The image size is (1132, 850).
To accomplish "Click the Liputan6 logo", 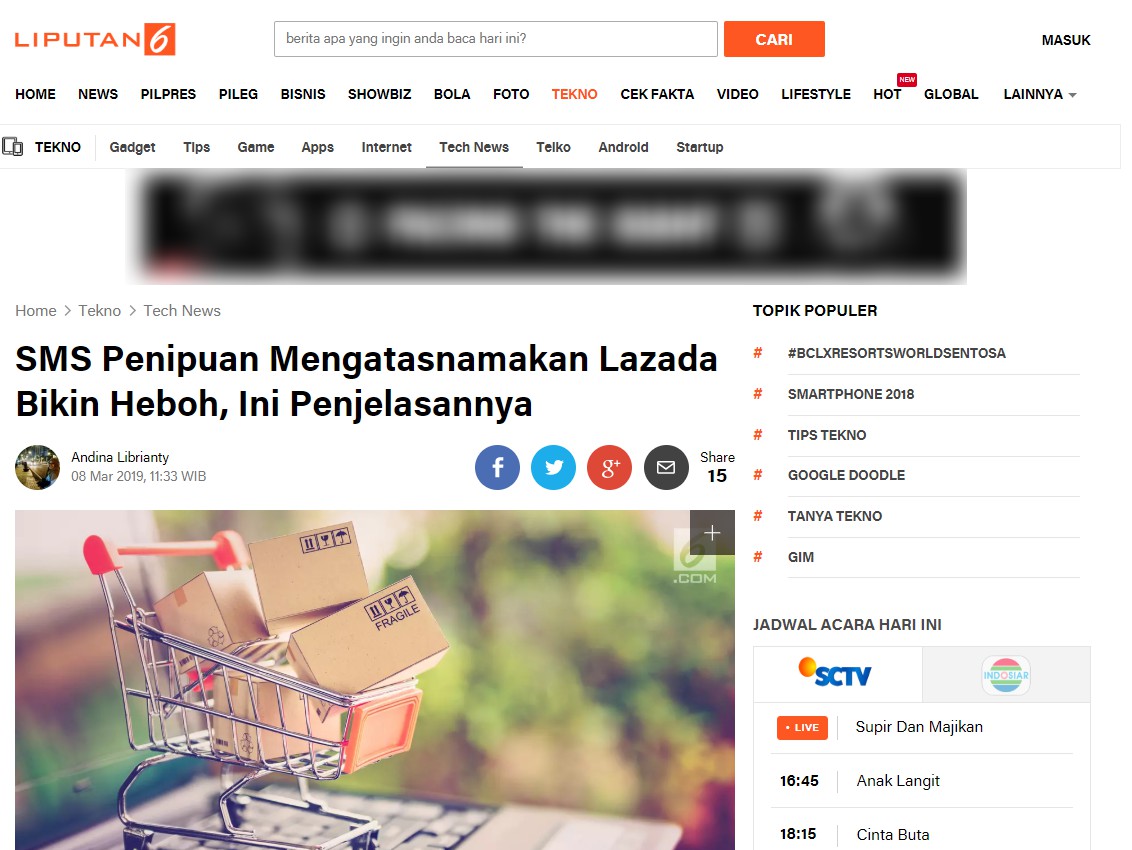I will 95,39.
